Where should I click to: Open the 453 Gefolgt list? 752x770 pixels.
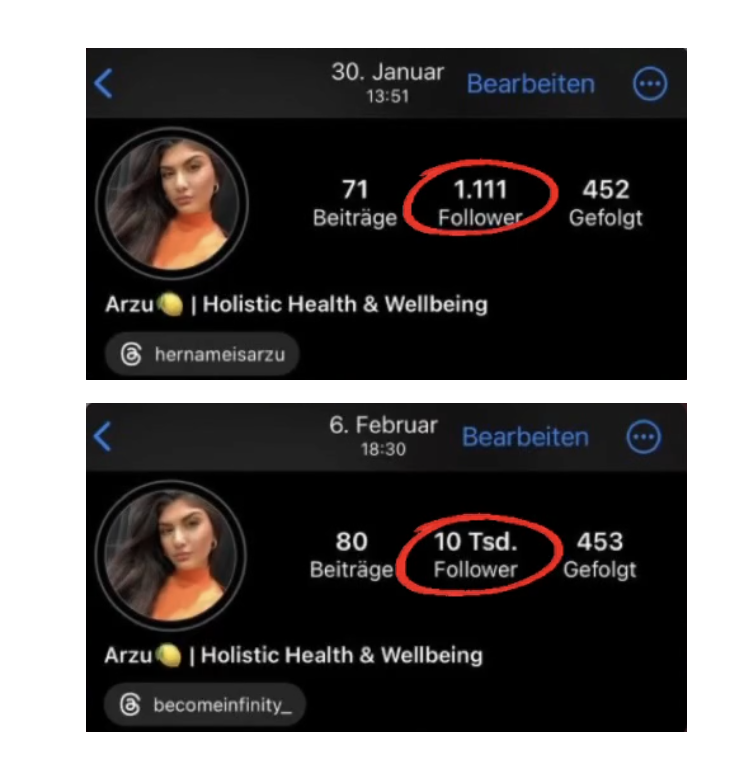(600, 555)
